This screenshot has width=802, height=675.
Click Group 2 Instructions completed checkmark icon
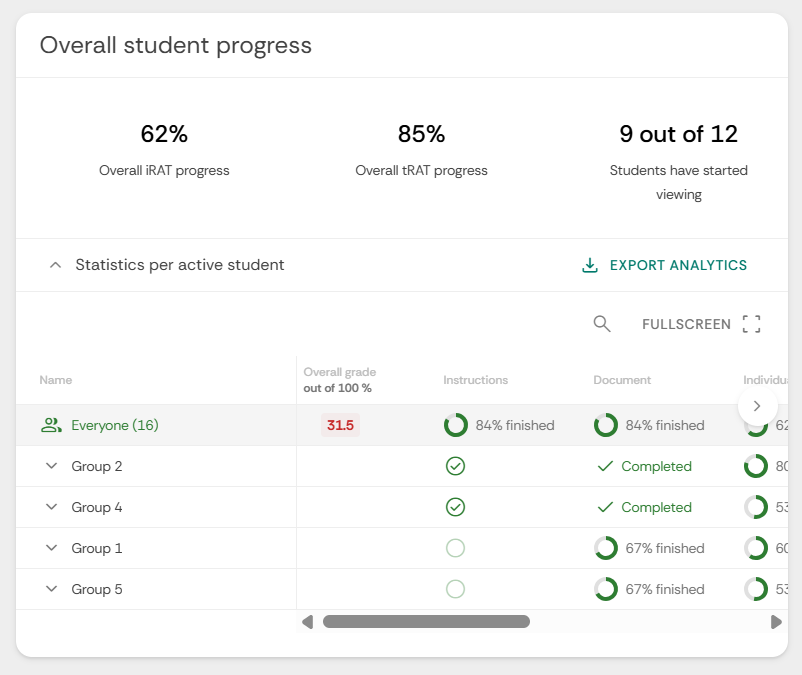pyautogui.click(x=455, y=466)
